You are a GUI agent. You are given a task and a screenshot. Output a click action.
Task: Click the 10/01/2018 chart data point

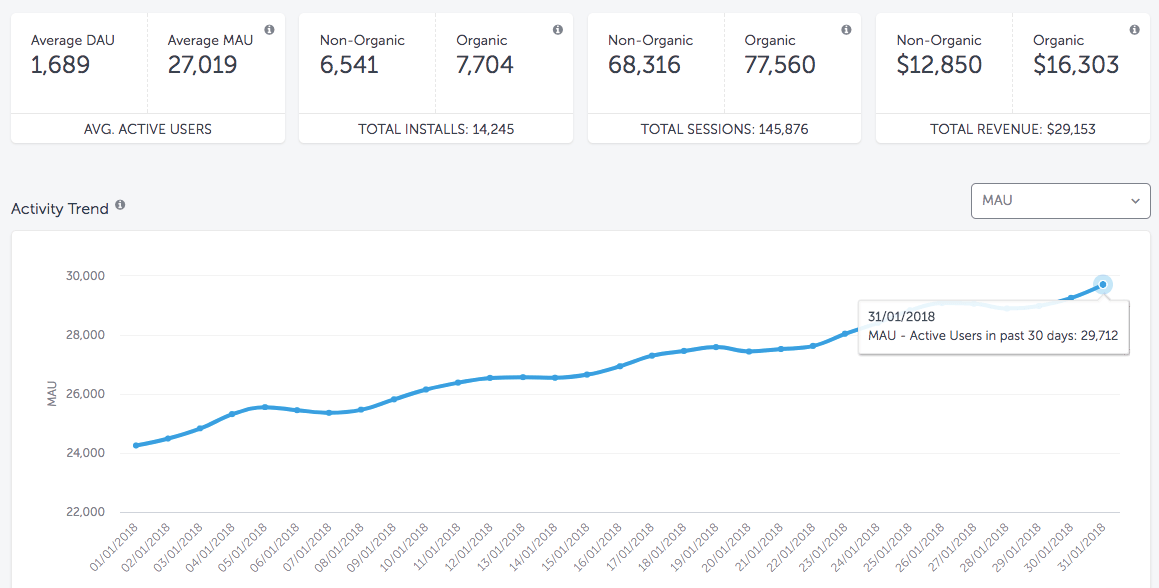click(426, 389)
